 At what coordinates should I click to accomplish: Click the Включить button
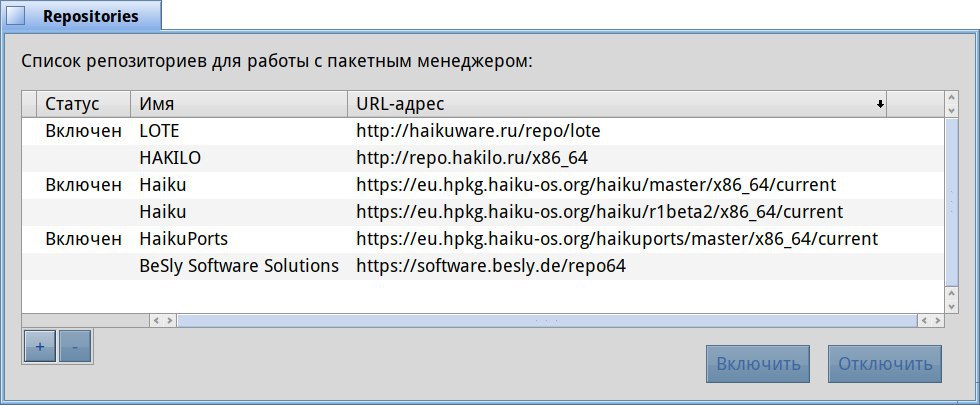758,364
